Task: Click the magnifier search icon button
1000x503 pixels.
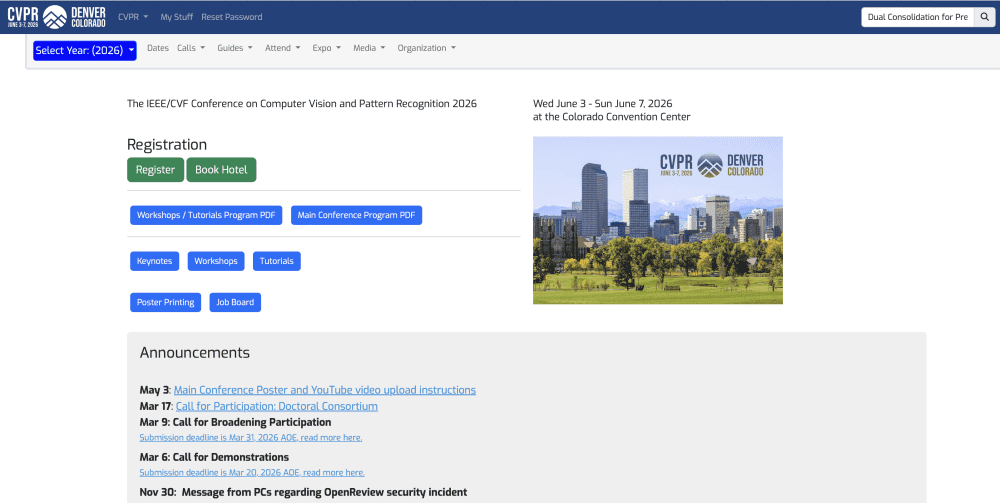Action: point(984,17)
